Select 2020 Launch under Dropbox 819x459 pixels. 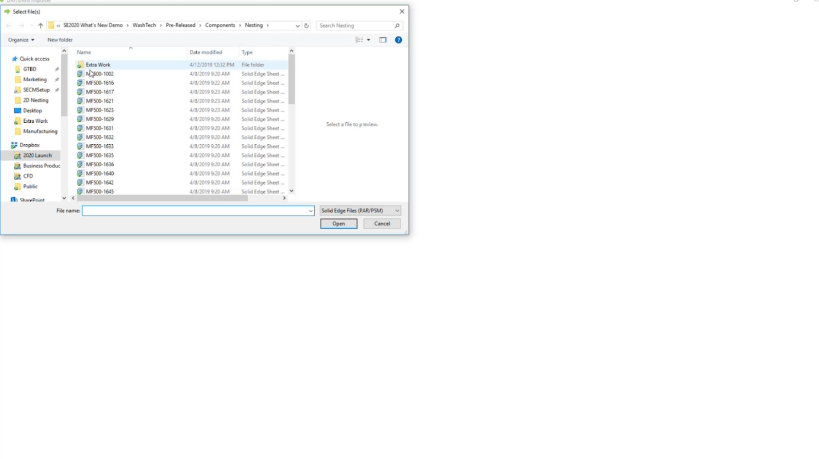pos(37,156)
